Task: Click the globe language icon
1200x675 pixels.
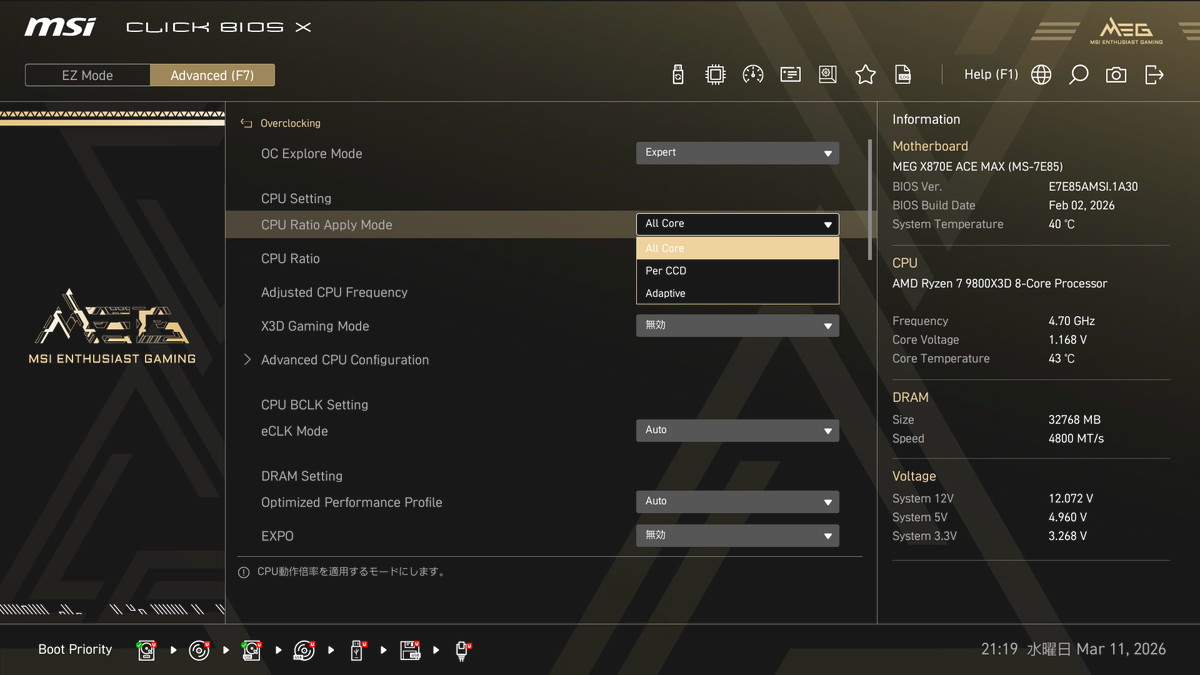Action: (1041, 75)
